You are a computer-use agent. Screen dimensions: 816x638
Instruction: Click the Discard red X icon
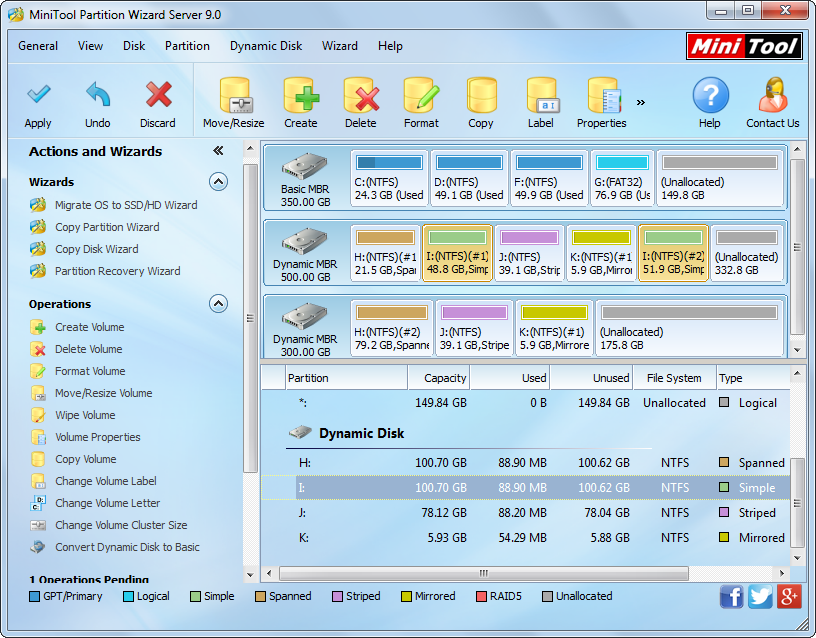click(x=158, y=94)
